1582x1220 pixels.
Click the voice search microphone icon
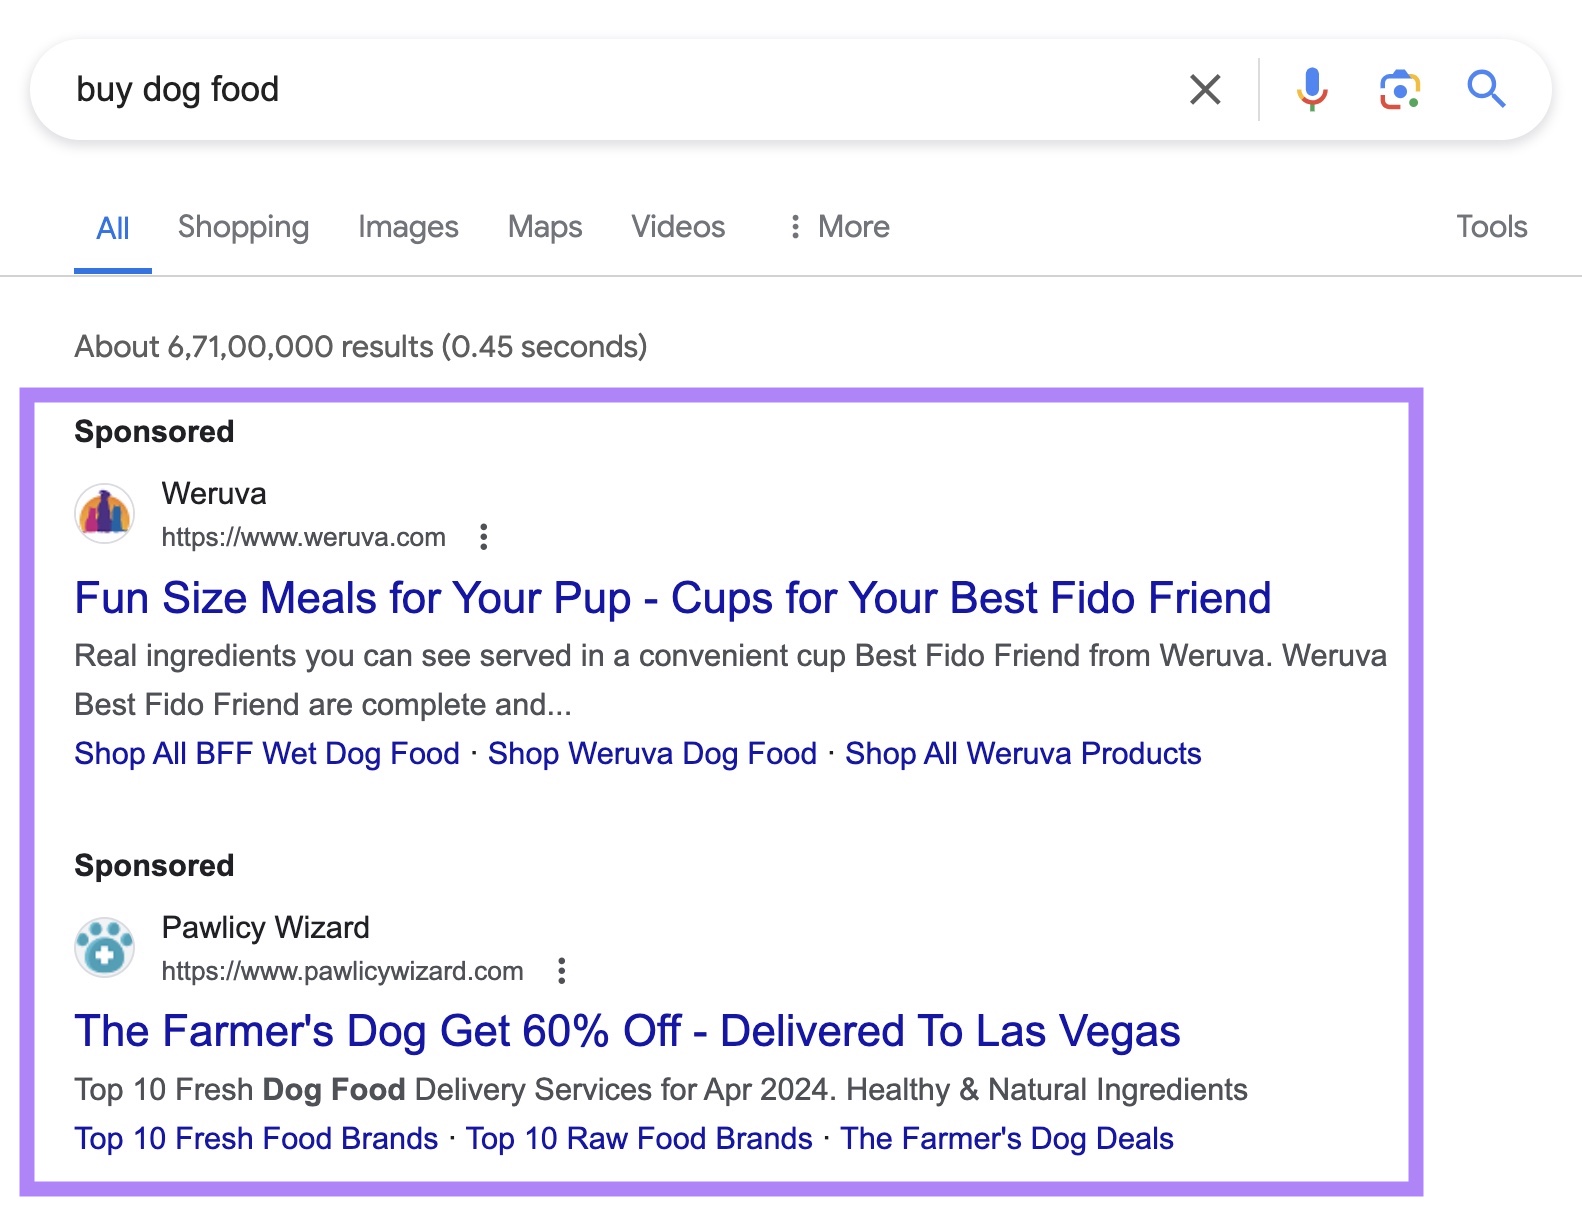tap(1310, 89)
